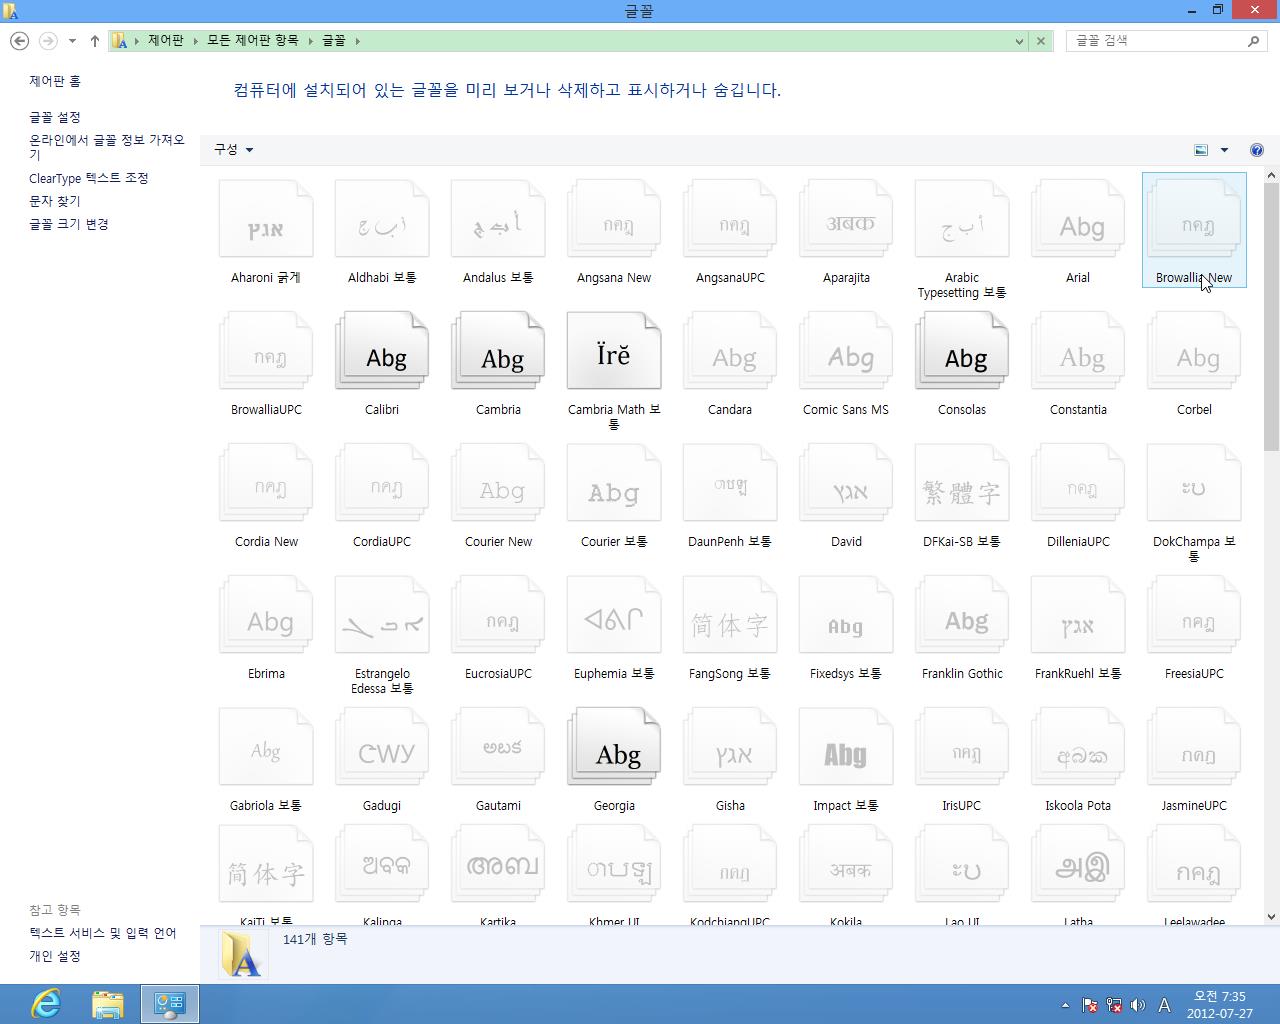The width and height of the screenshot is (1280, 1024).
Task: Open the help question mark icon
Action: [x=1256, y=150]
